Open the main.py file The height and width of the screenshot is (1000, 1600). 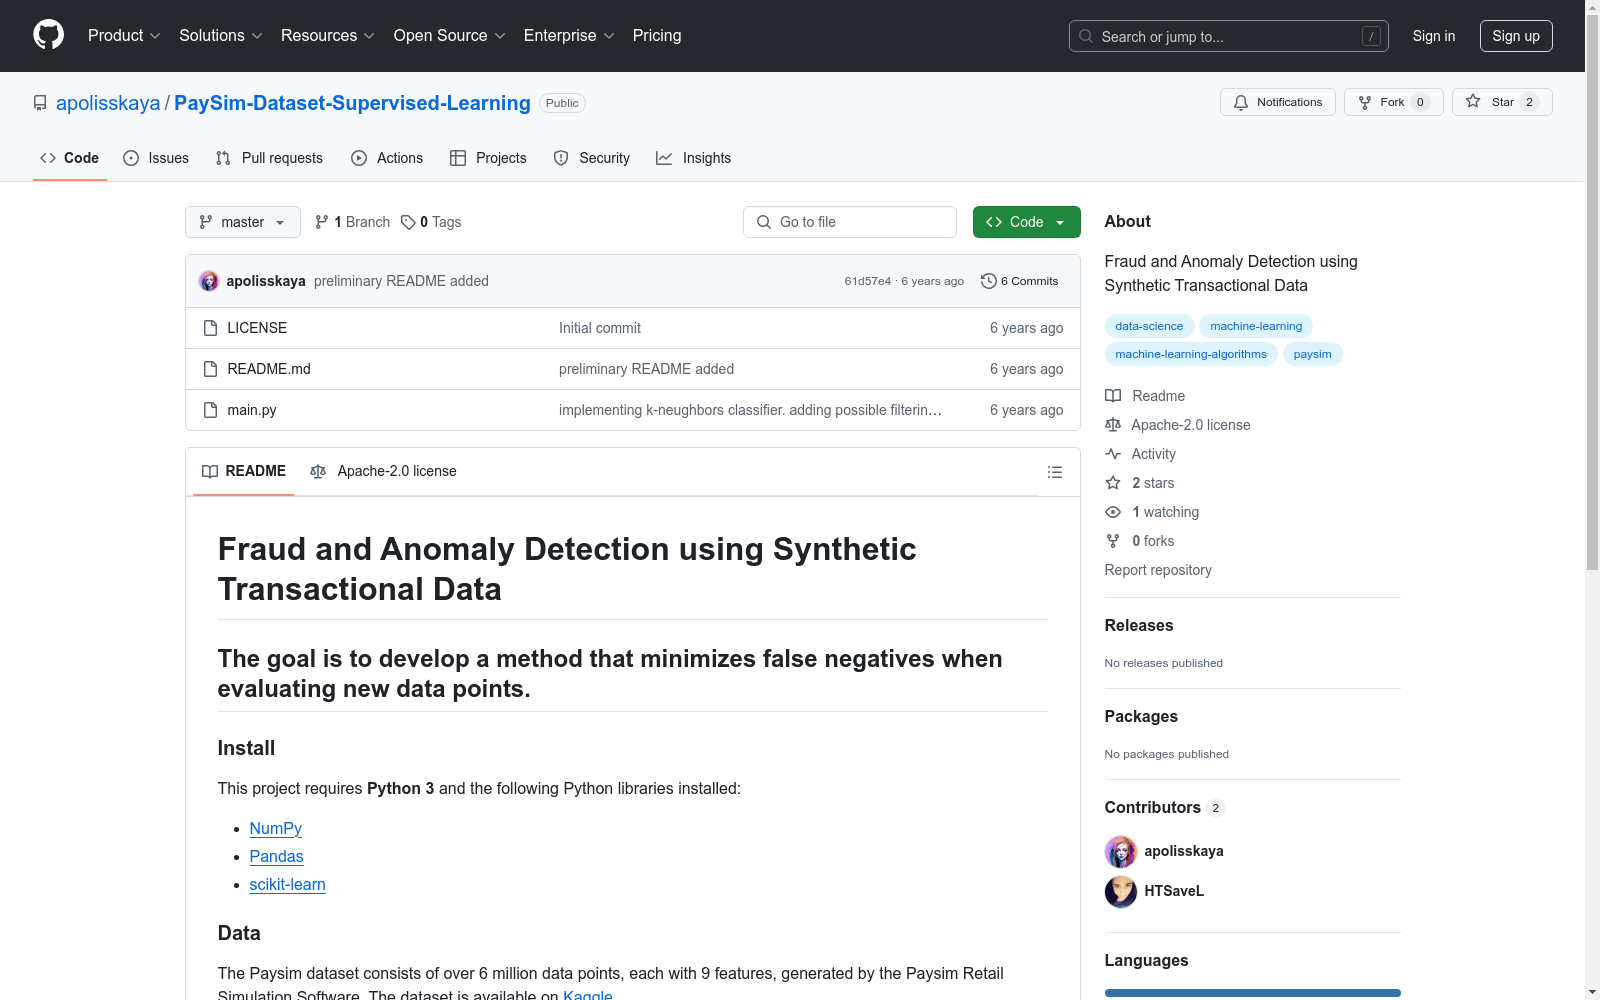point(252,410)
